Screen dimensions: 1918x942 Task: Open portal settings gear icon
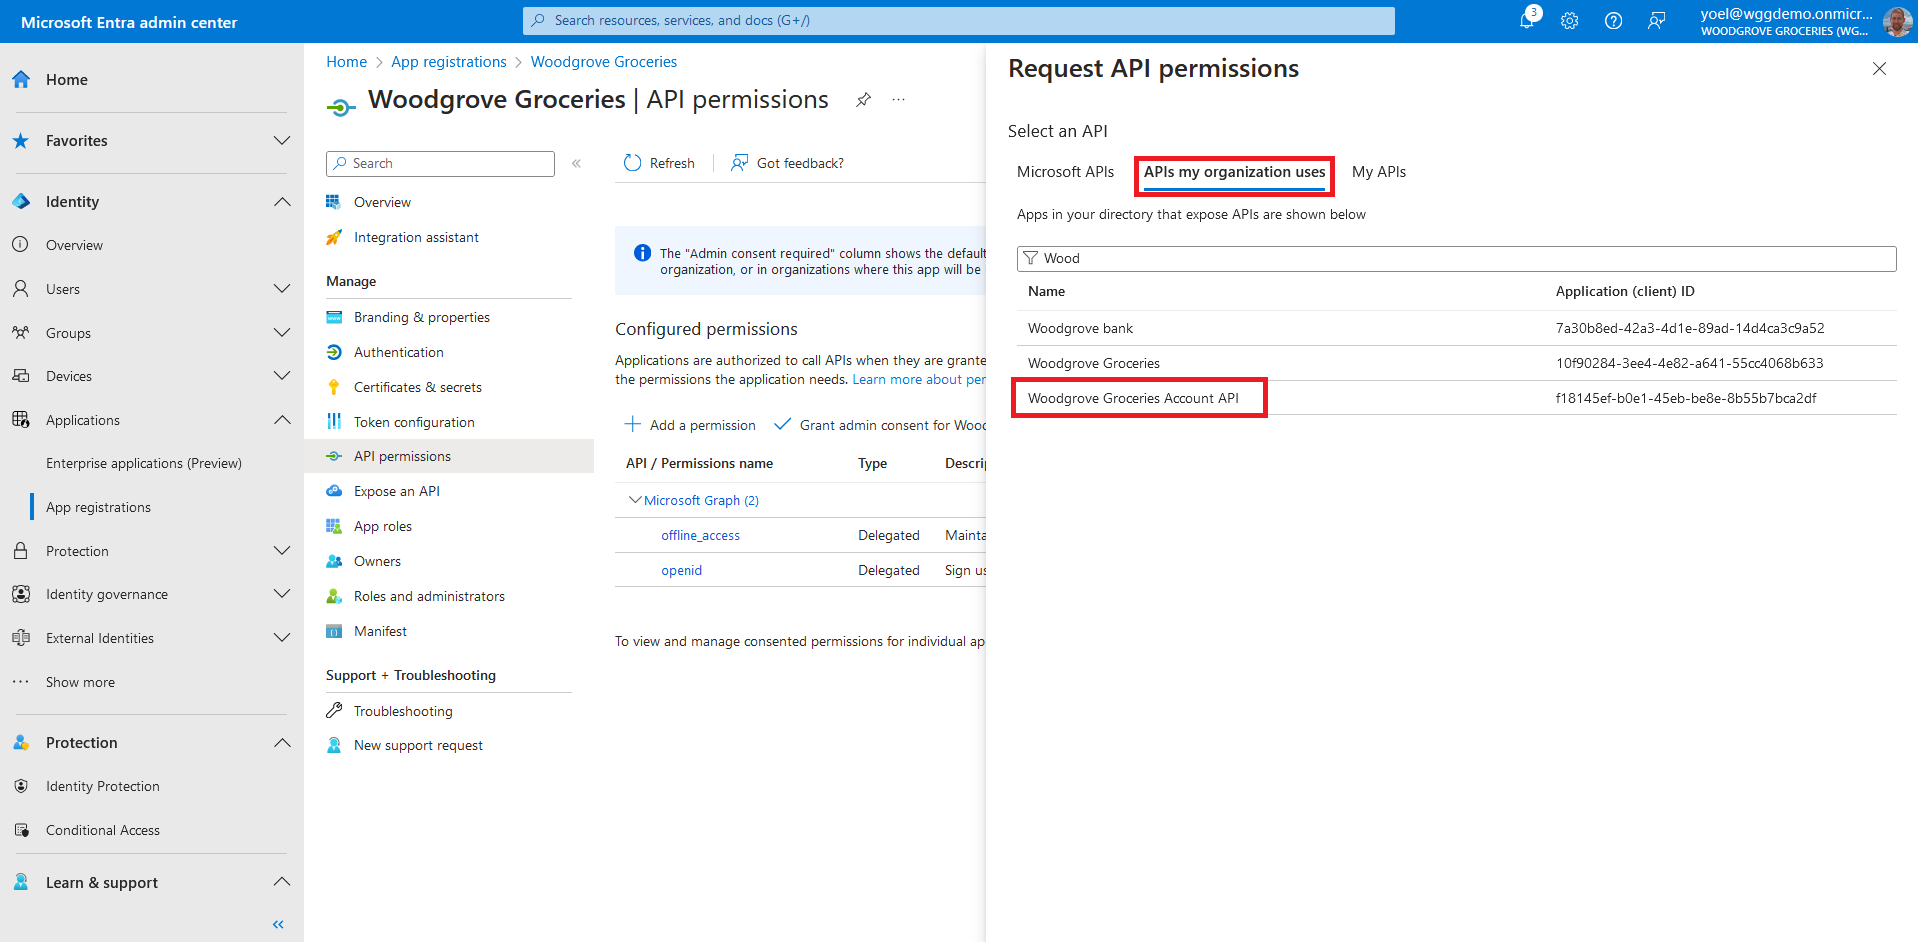[x=1570, y=21]
